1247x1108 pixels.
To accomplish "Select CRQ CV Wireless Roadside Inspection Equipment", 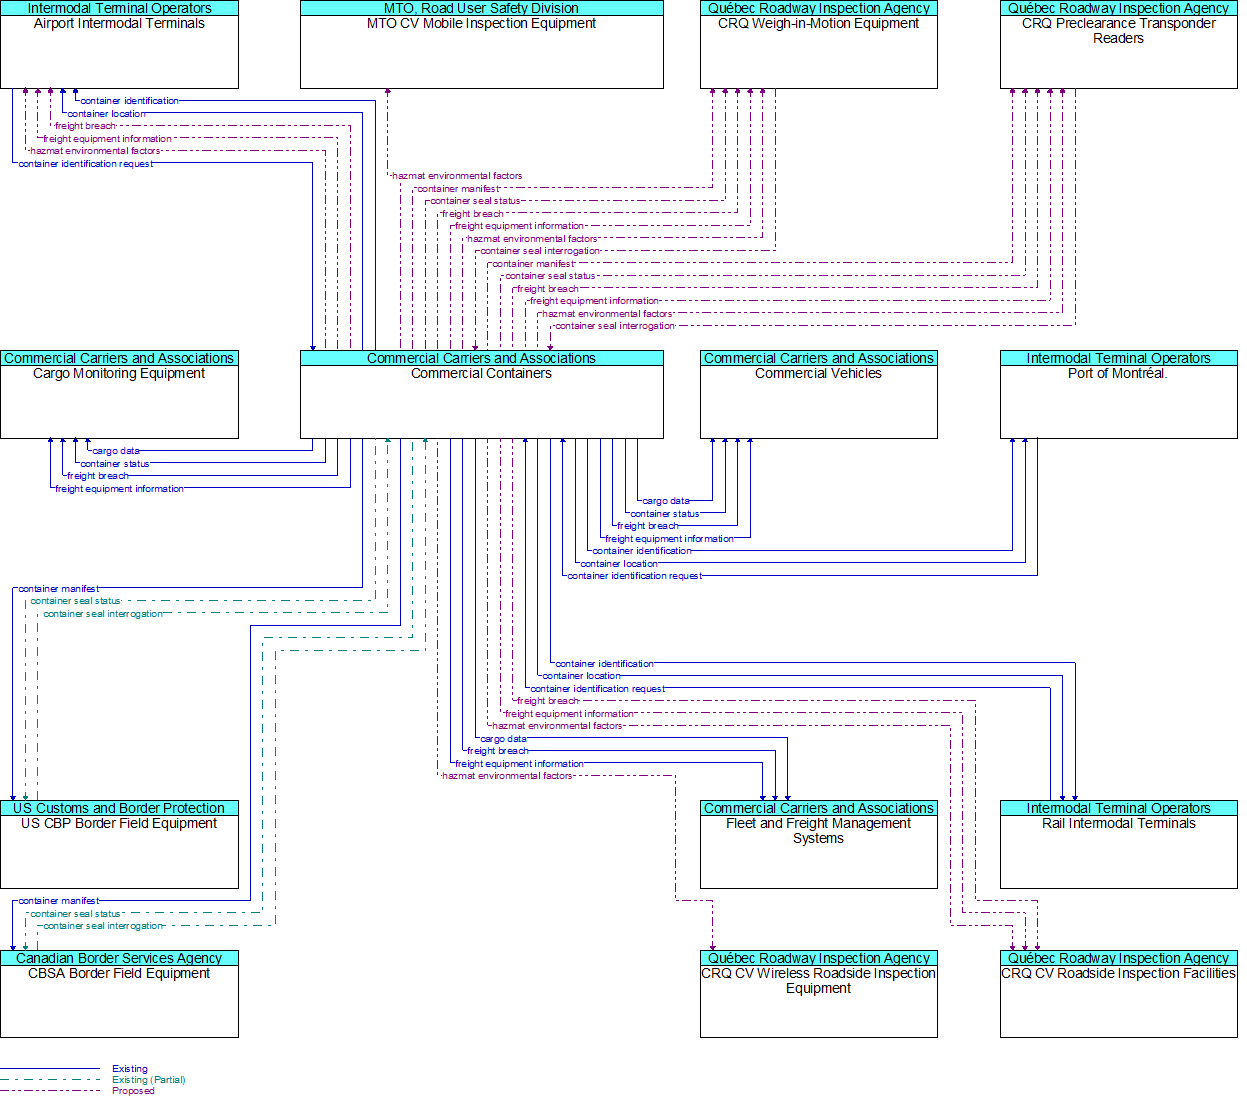I will [818, 1000].
